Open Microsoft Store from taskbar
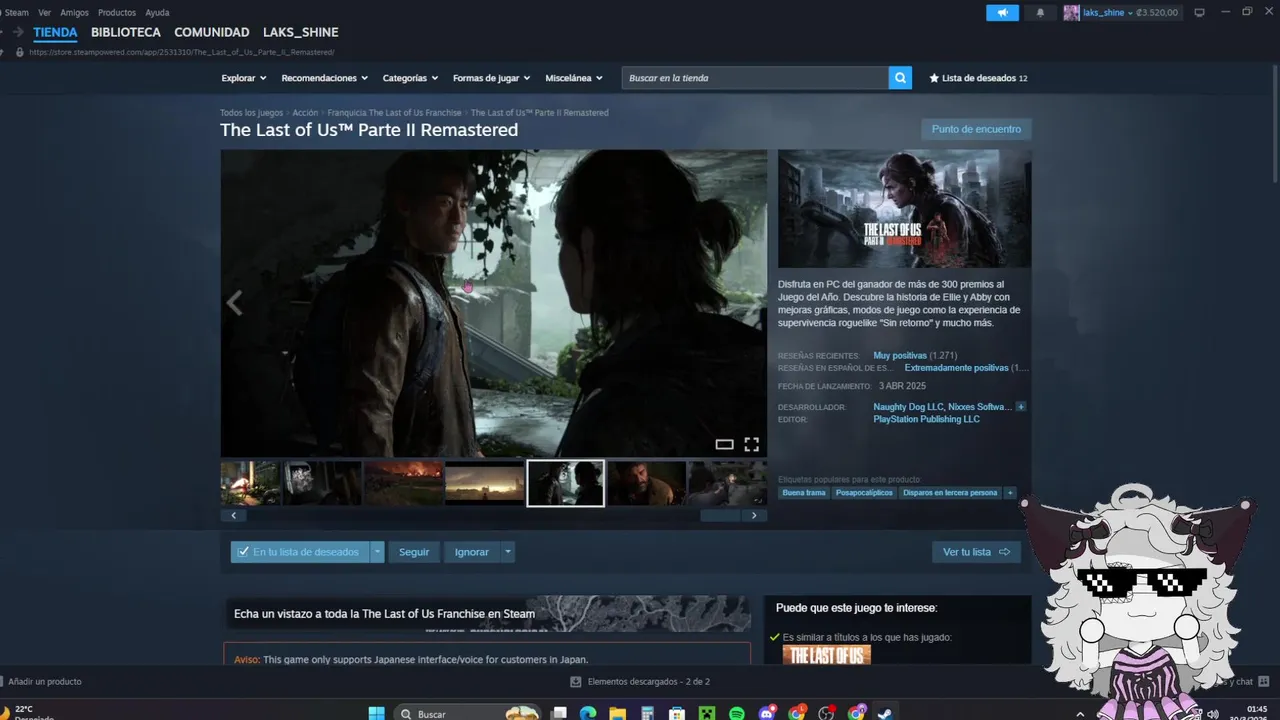The width and height of the screenshot is (1280, 720). (x=677, y=713)
